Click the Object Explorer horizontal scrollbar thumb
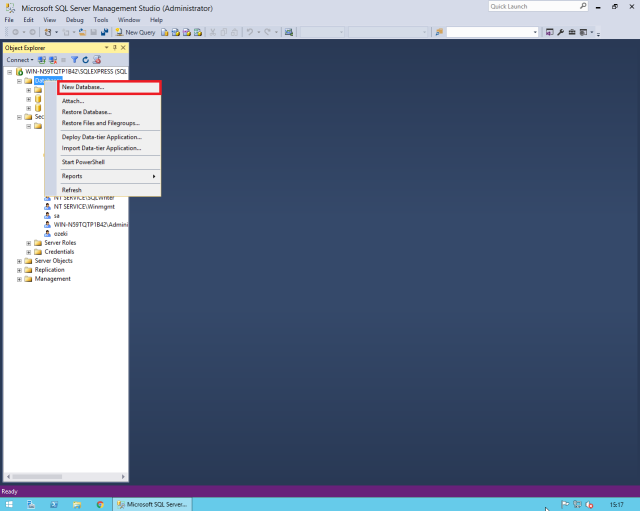 37,477
